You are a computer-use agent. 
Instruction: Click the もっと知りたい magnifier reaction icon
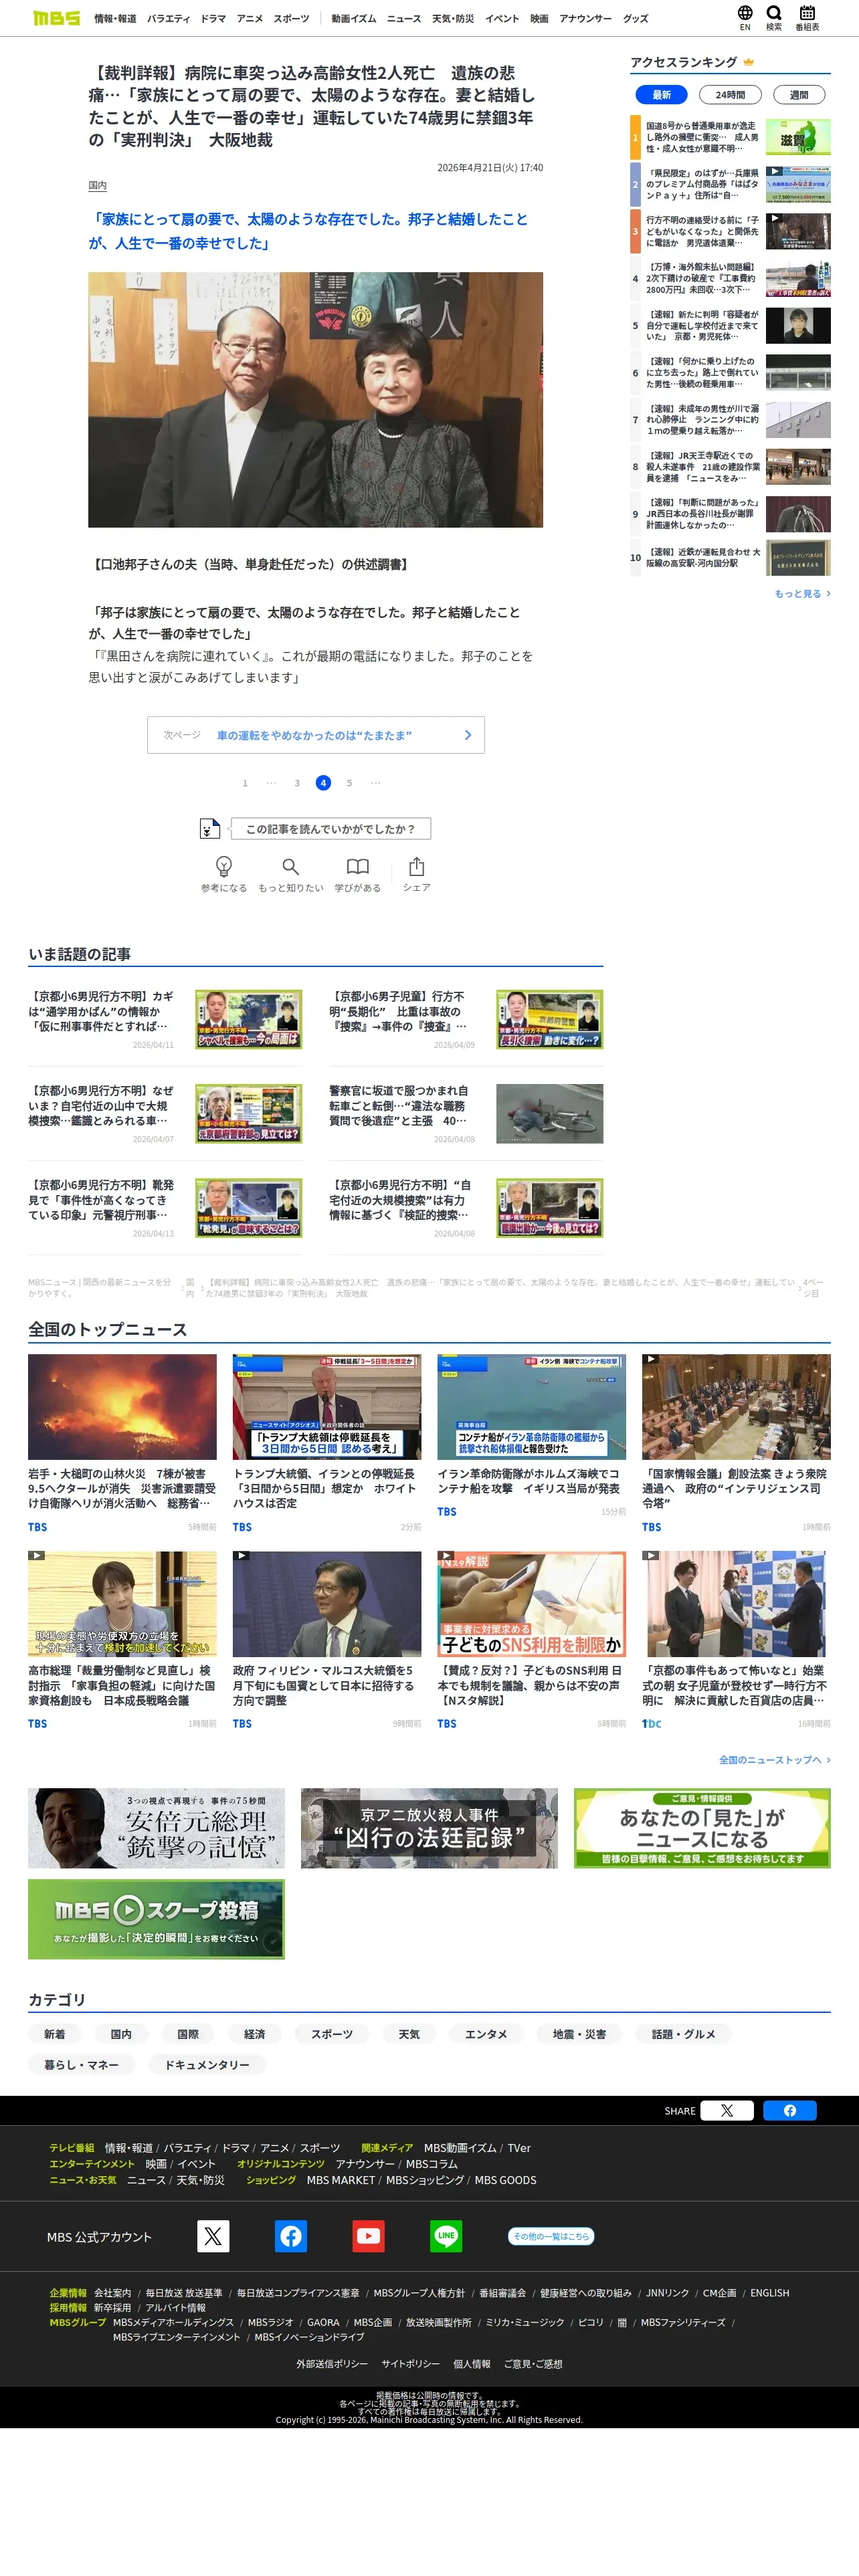coord(290,866)
